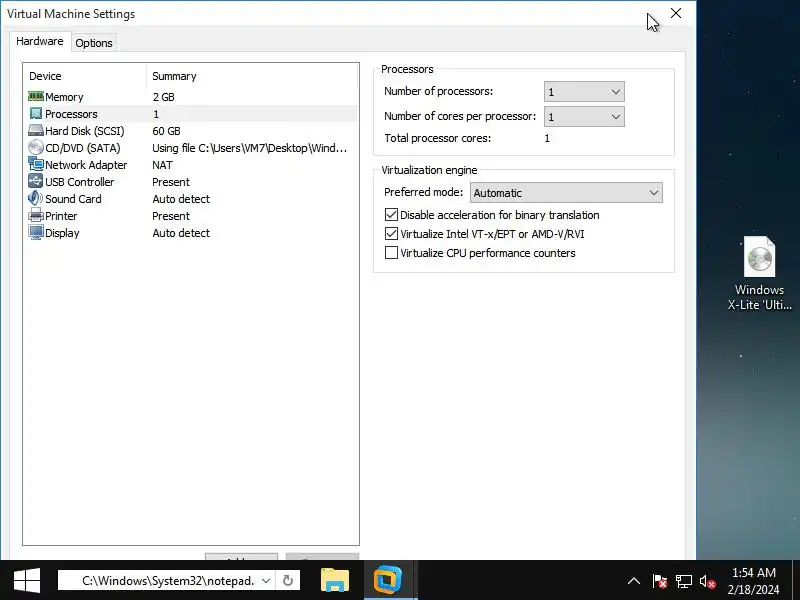The width and height of the screenshot is (800, 600).
Task: Select the Display monitor icon
Action: 36,233
